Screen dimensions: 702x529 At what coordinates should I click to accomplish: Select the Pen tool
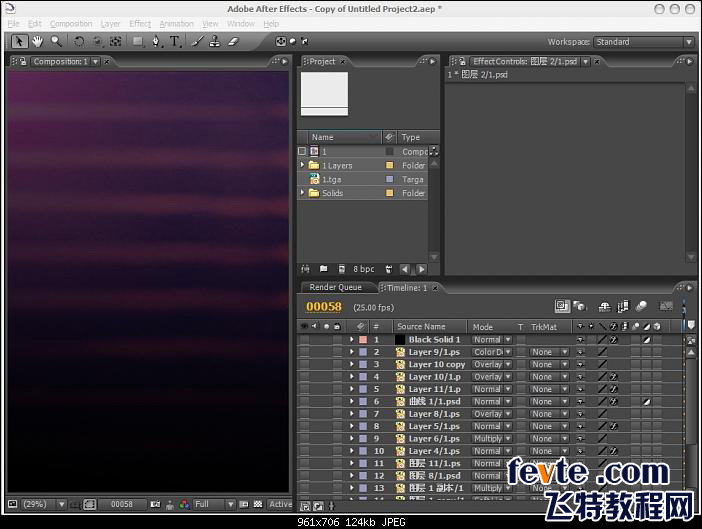pyautogui.click(x=156, y=42)
